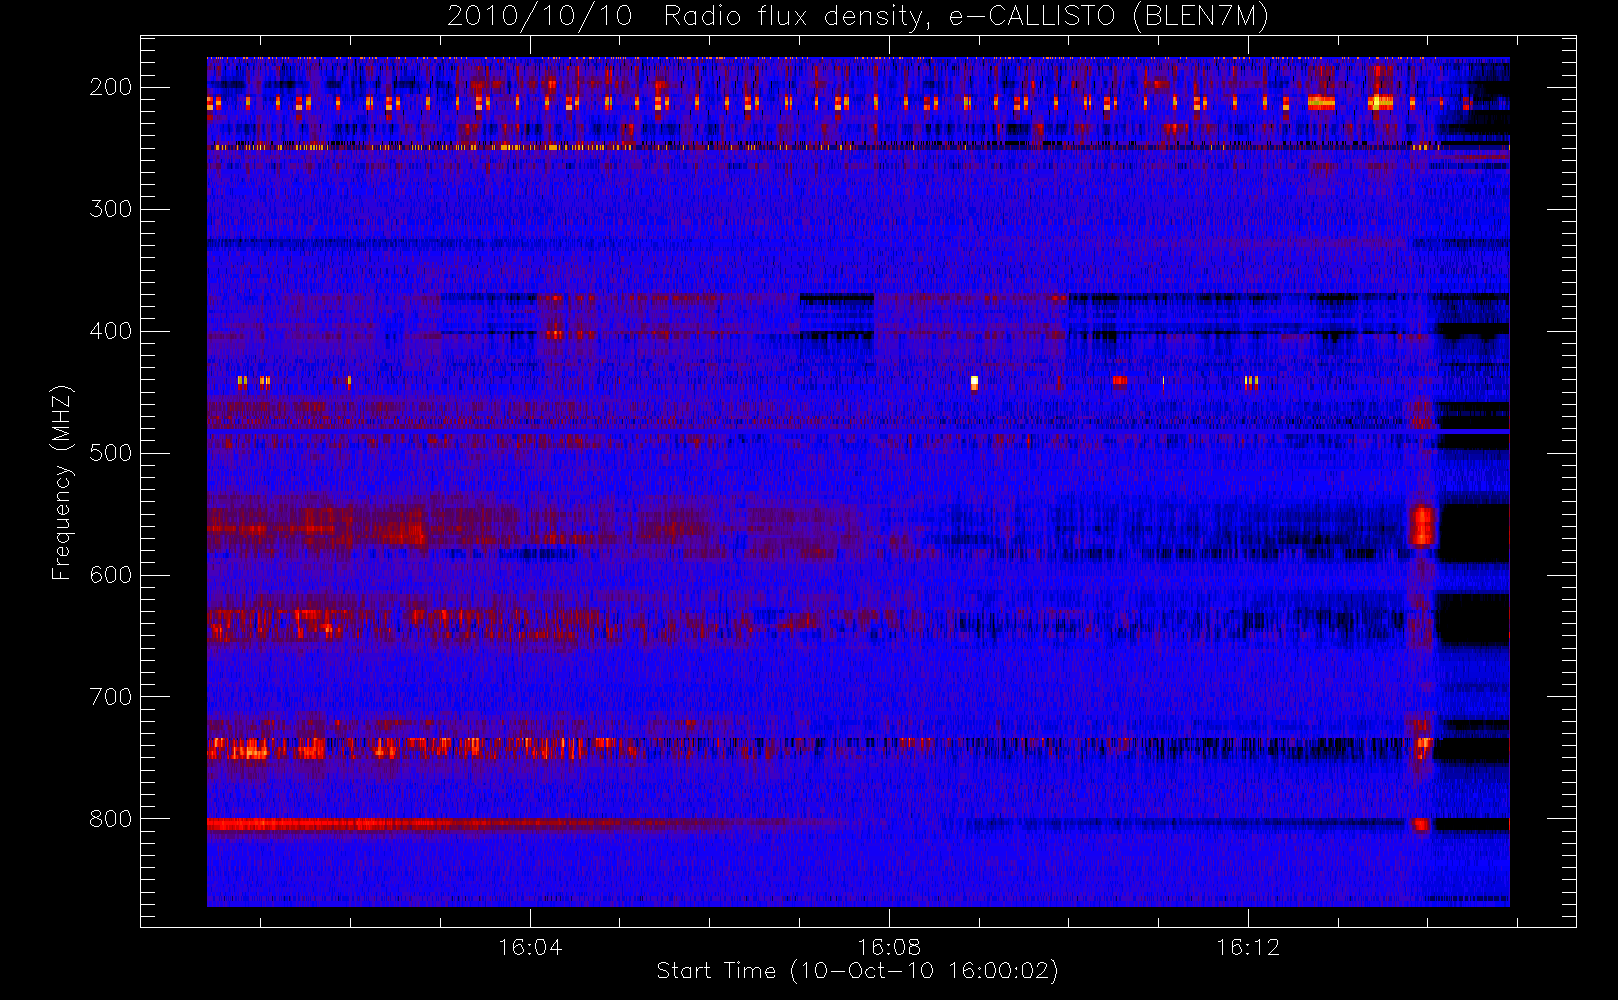Click the 16:04 time axis label
The width and height of the screenshot is (1618, 1000).
tap(530, 947)
